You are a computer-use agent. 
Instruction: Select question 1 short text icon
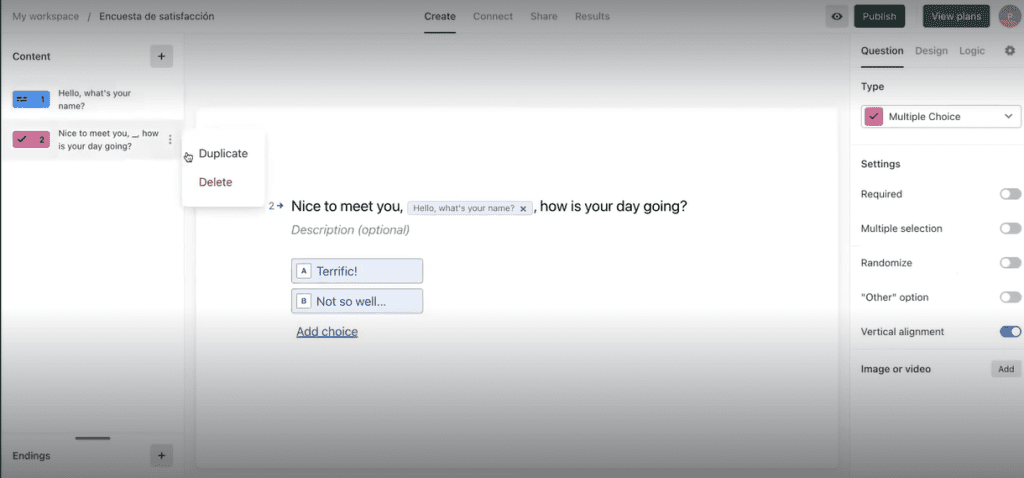click(31, 99)
